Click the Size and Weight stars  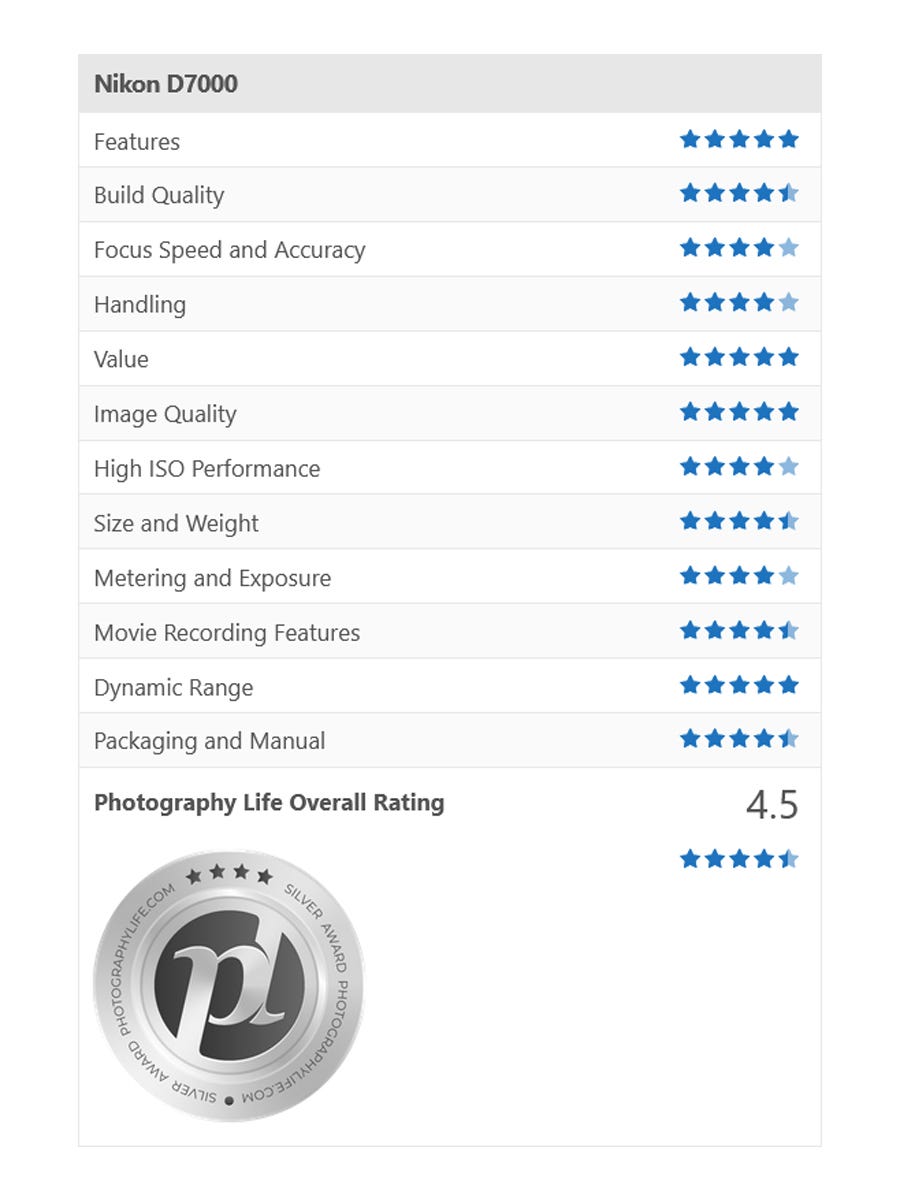[x=739, y=521]
